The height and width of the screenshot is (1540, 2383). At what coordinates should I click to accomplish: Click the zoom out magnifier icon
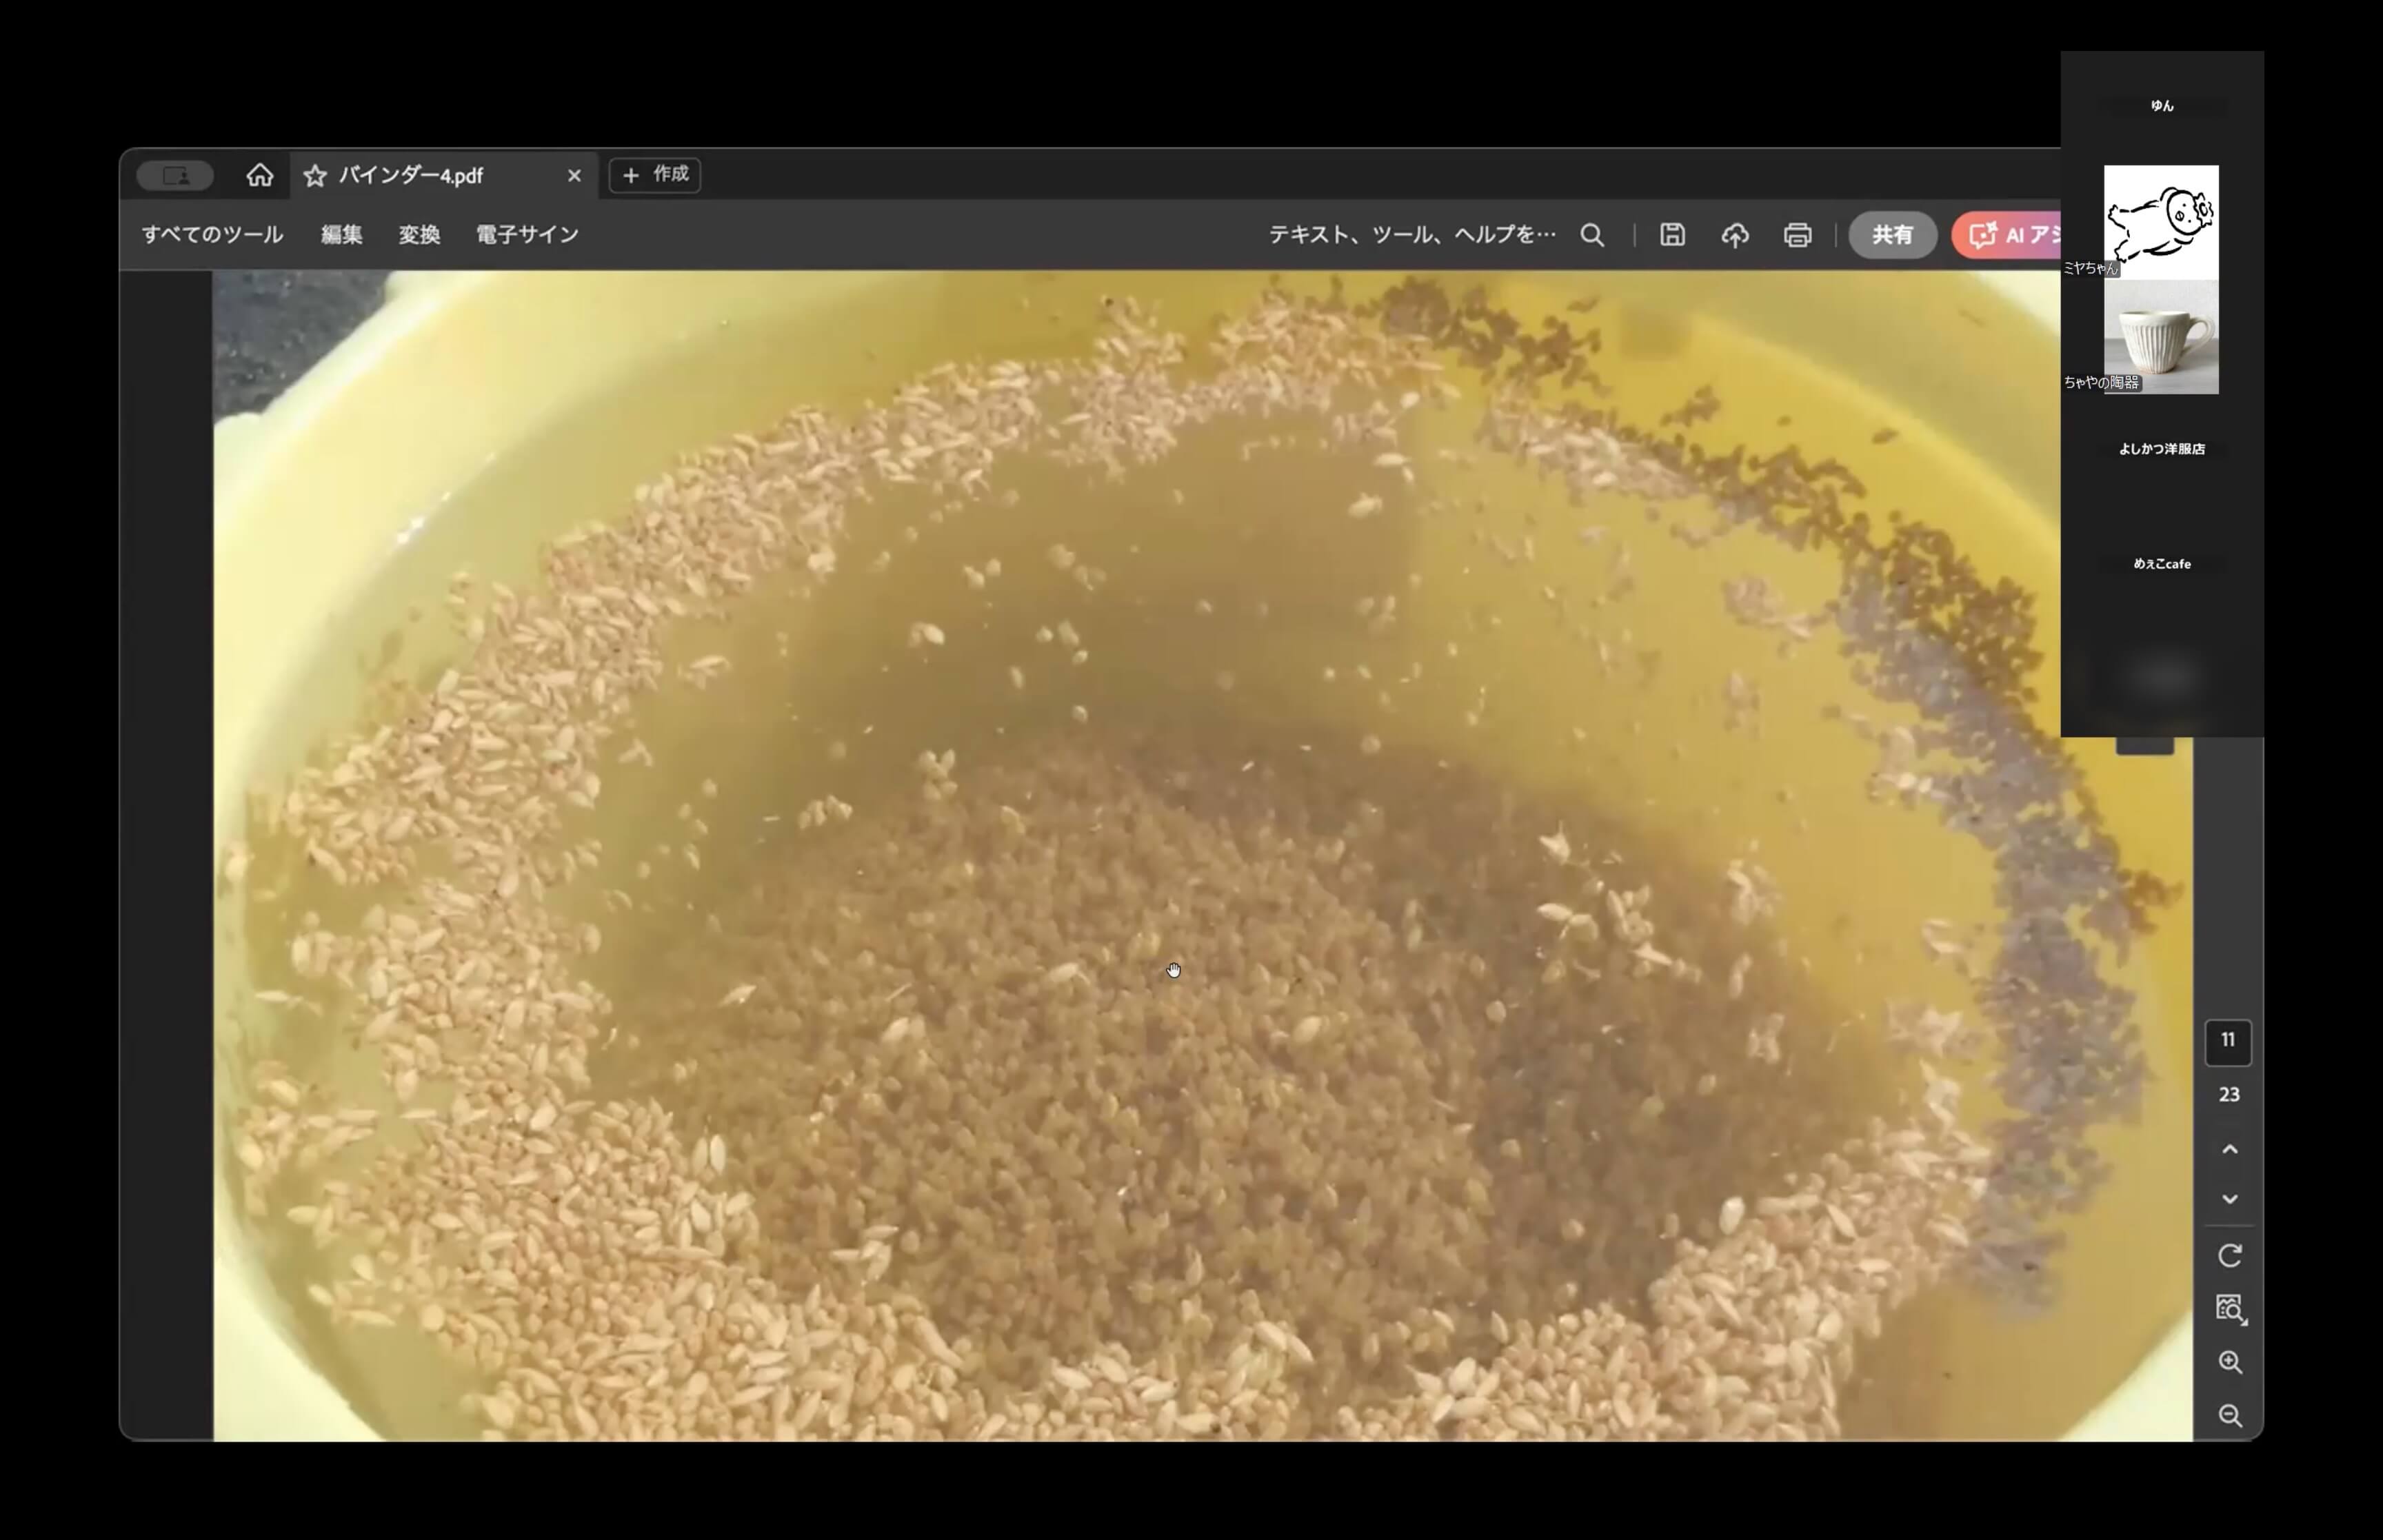(x=2229, y=1415)
